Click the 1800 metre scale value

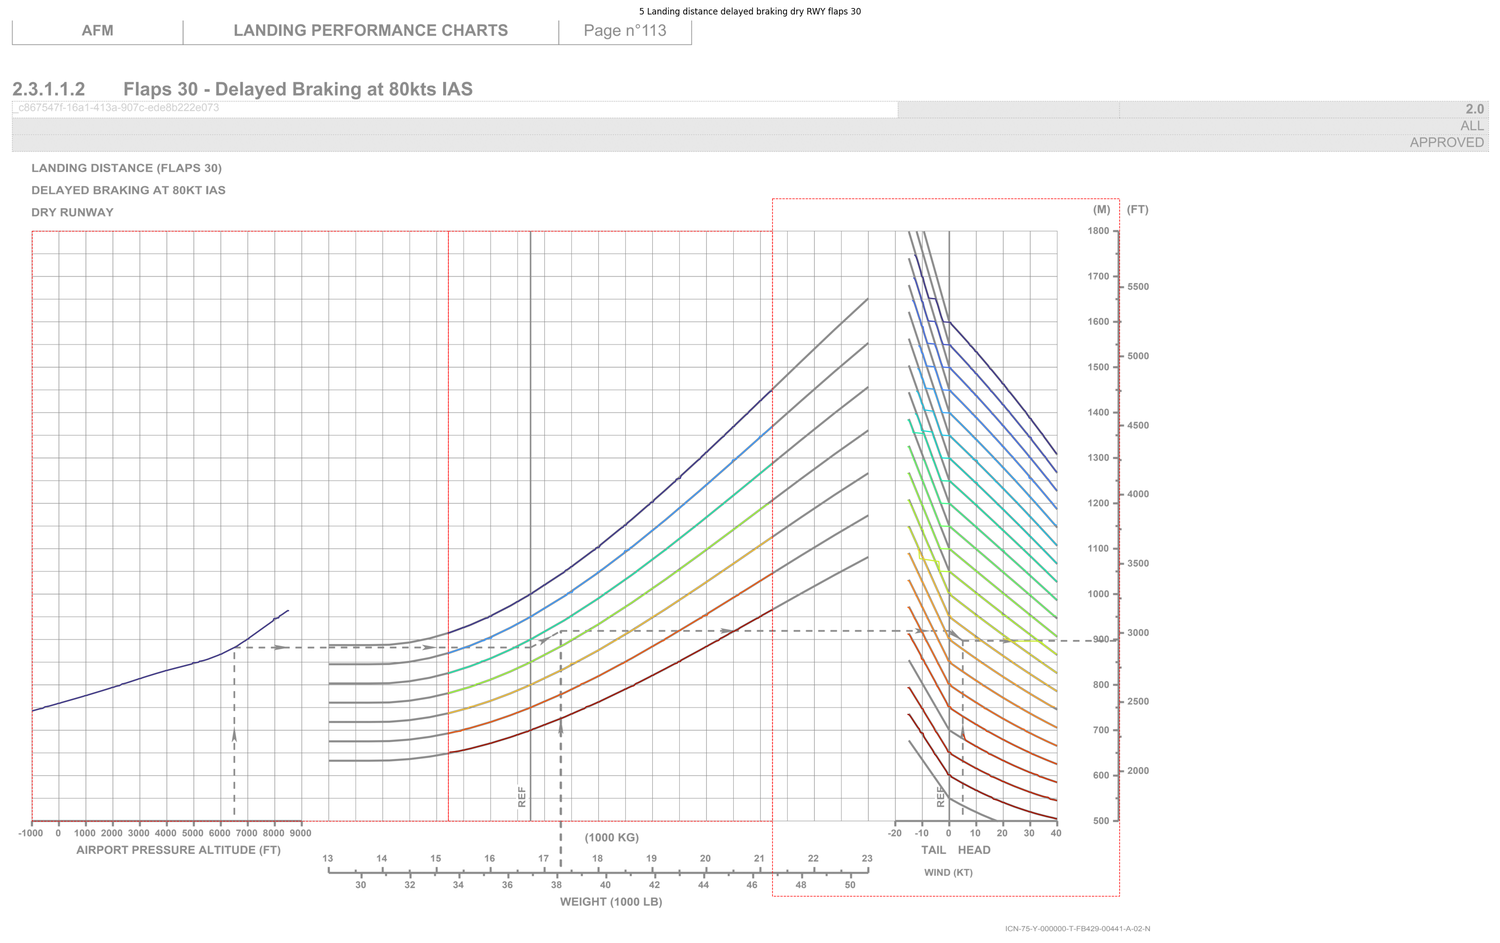click(1098, 231)
